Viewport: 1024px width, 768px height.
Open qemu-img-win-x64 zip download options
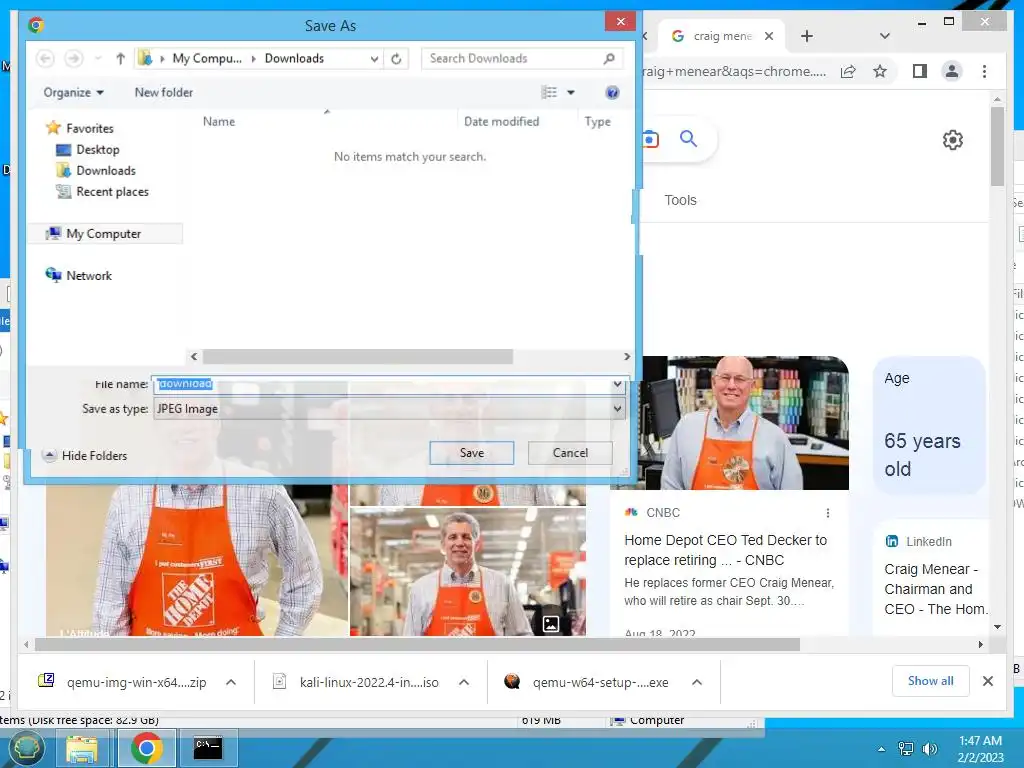pyautogui.click(x=231, y=682)
